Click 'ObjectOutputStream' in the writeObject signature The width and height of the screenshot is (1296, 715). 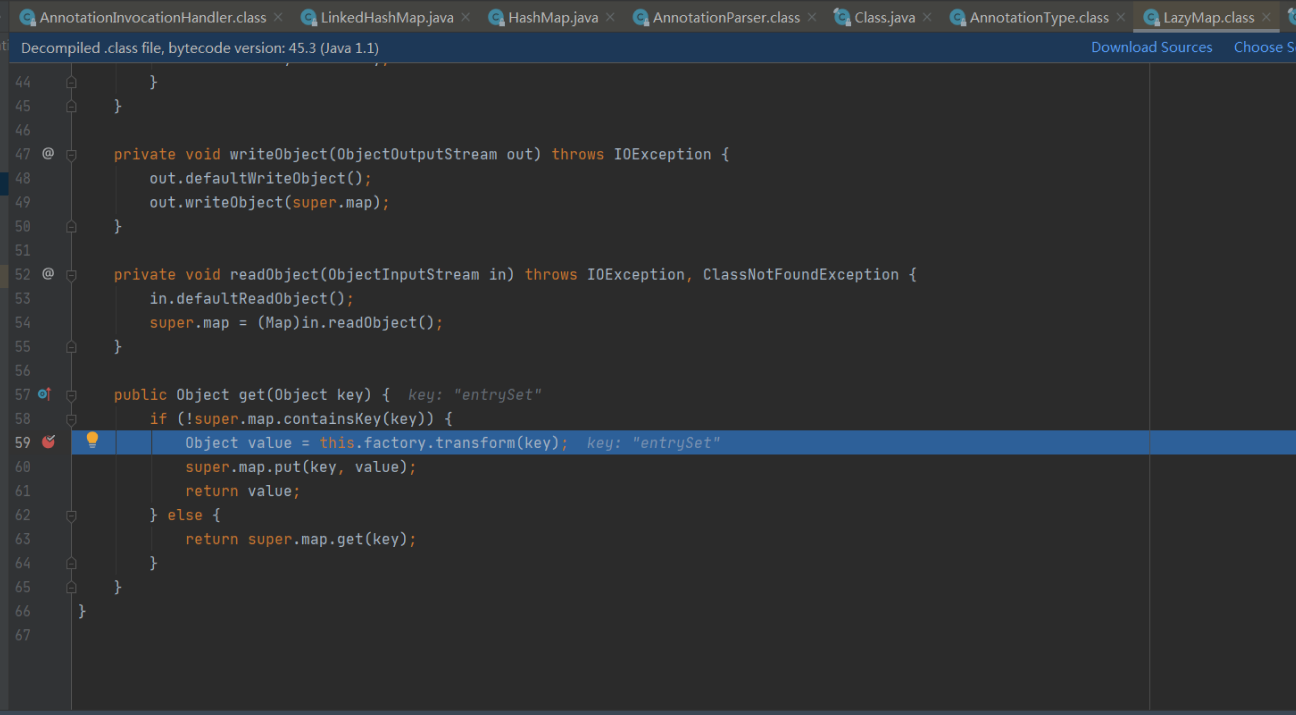tap(417, 154)
